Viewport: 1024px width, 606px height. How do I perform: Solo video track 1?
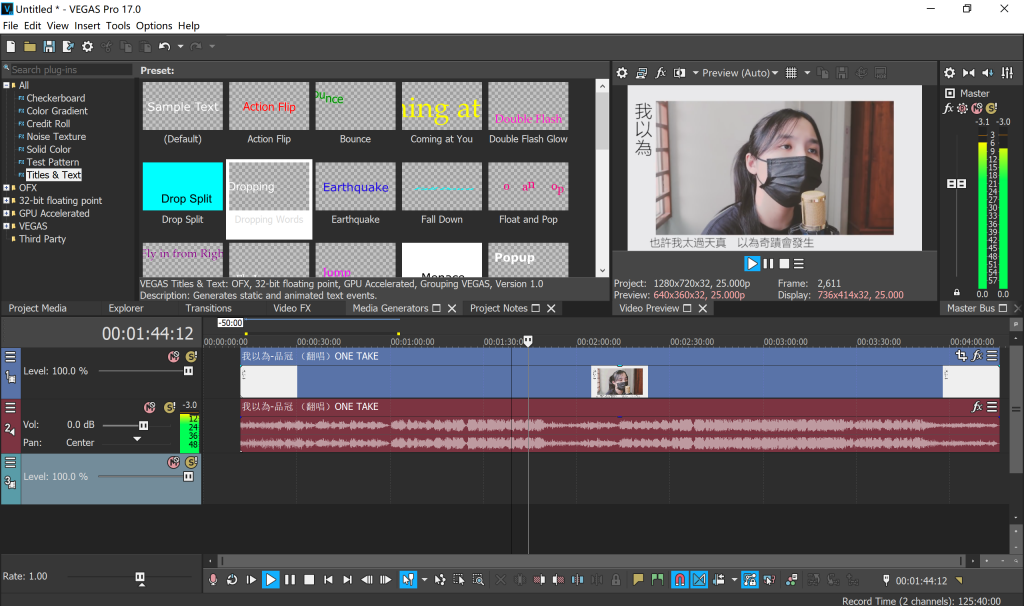(x=191, y=357)
